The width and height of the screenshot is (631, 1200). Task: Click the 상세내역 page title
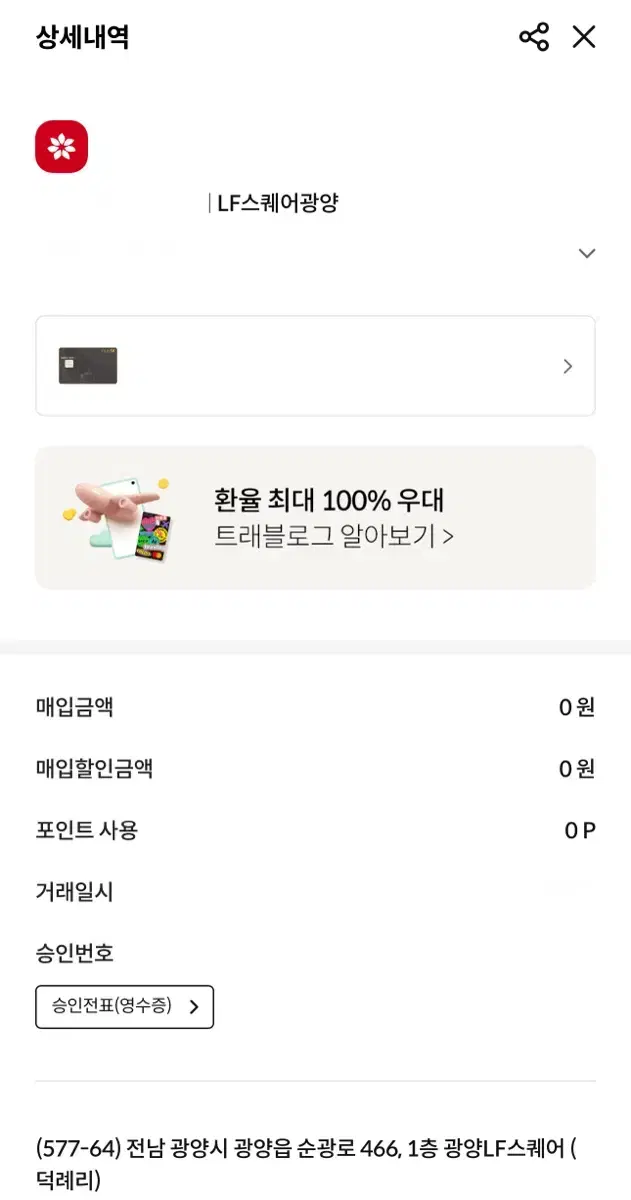(82, 38)
